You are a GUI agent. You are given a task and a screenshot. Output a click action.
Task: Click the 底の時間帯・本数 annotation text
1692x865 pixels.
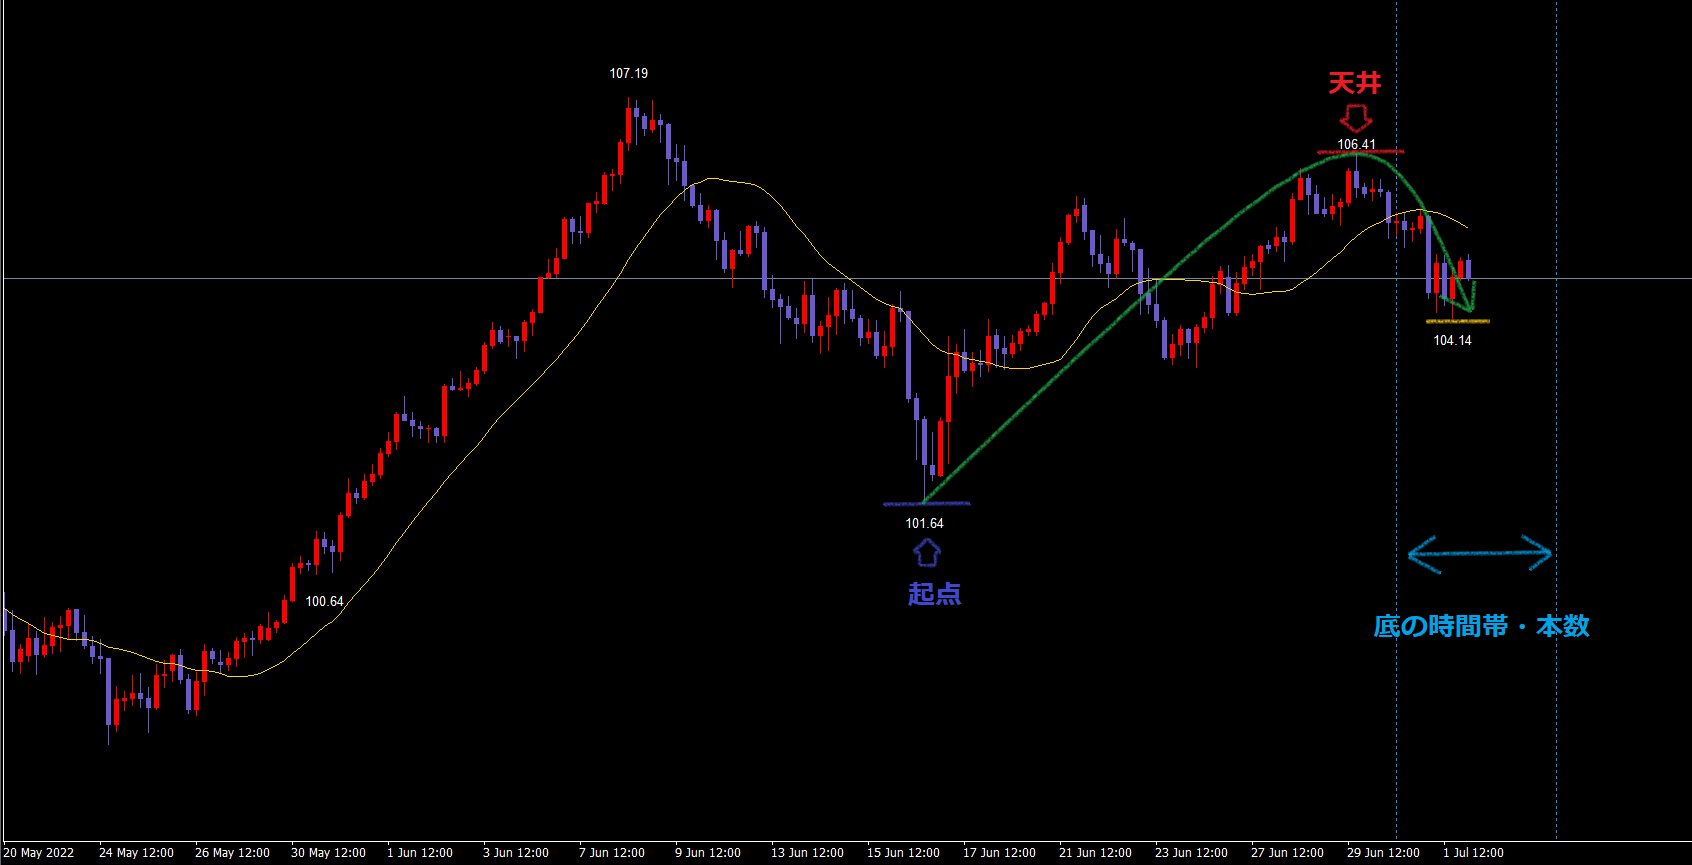tap(1481, 626)
